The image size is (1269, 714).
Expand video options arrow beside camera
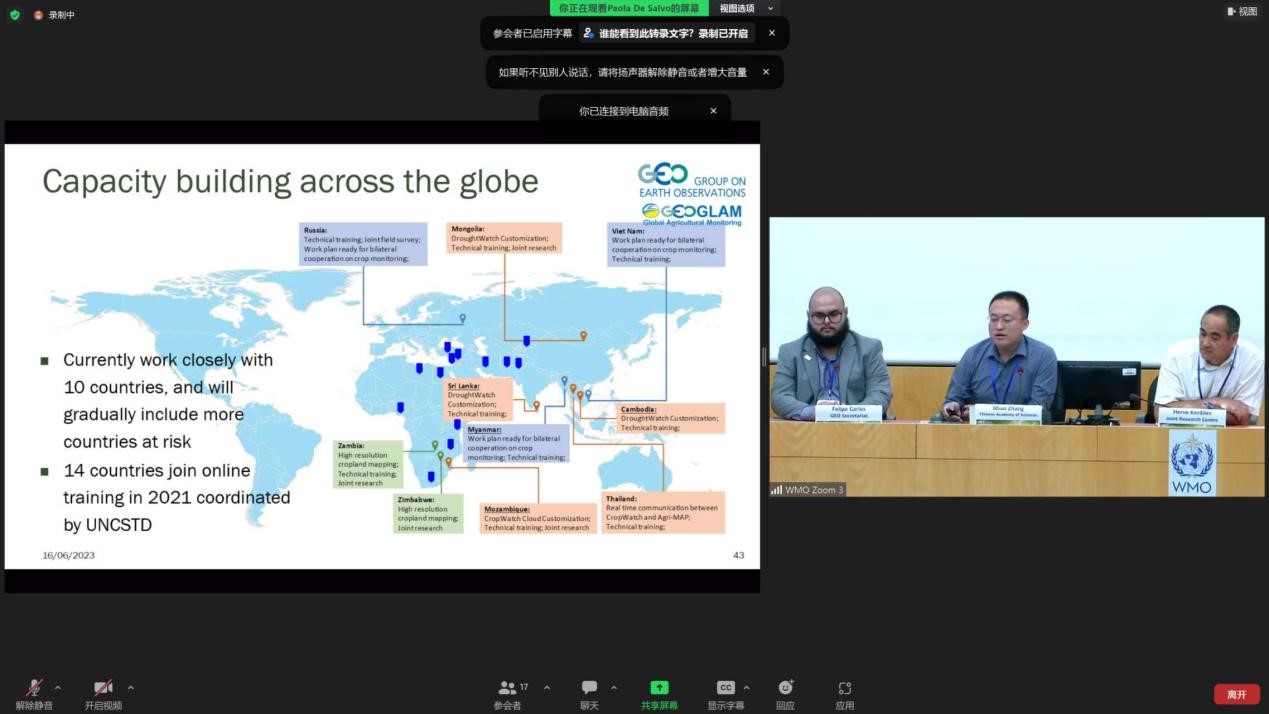(130, 688)
